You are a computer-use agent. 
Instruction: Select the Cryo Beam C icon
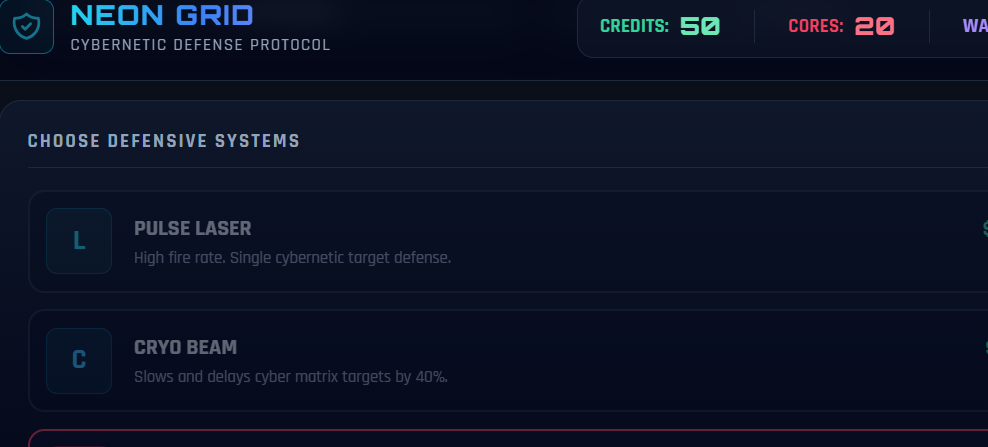point(79,361)
